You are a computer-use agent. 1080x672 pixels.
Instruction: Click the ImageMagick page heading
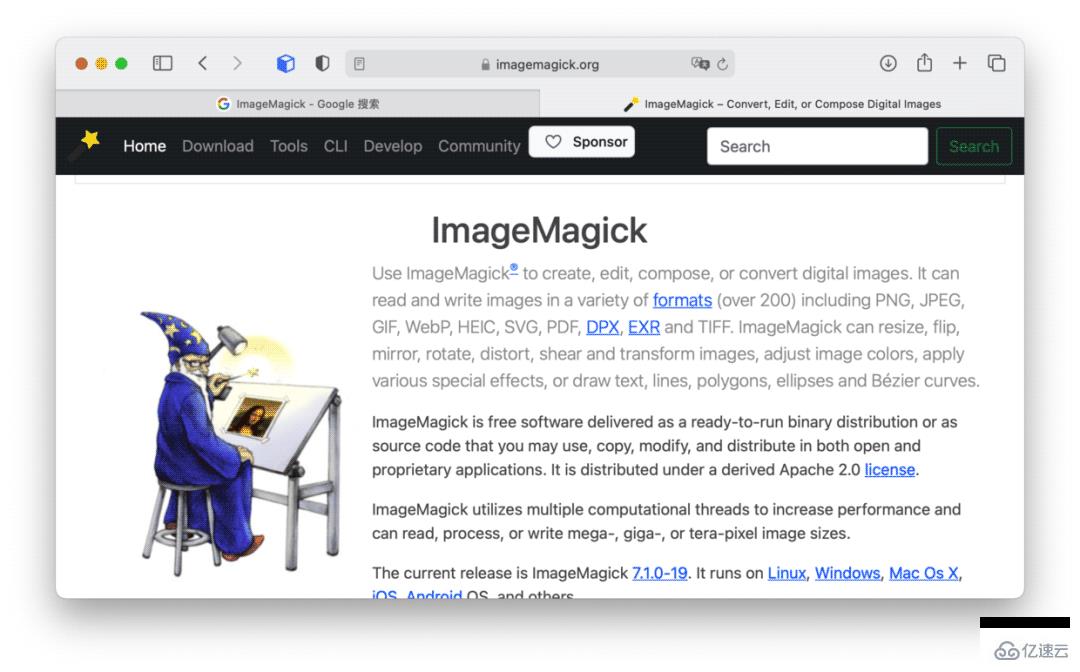[539, 230]
